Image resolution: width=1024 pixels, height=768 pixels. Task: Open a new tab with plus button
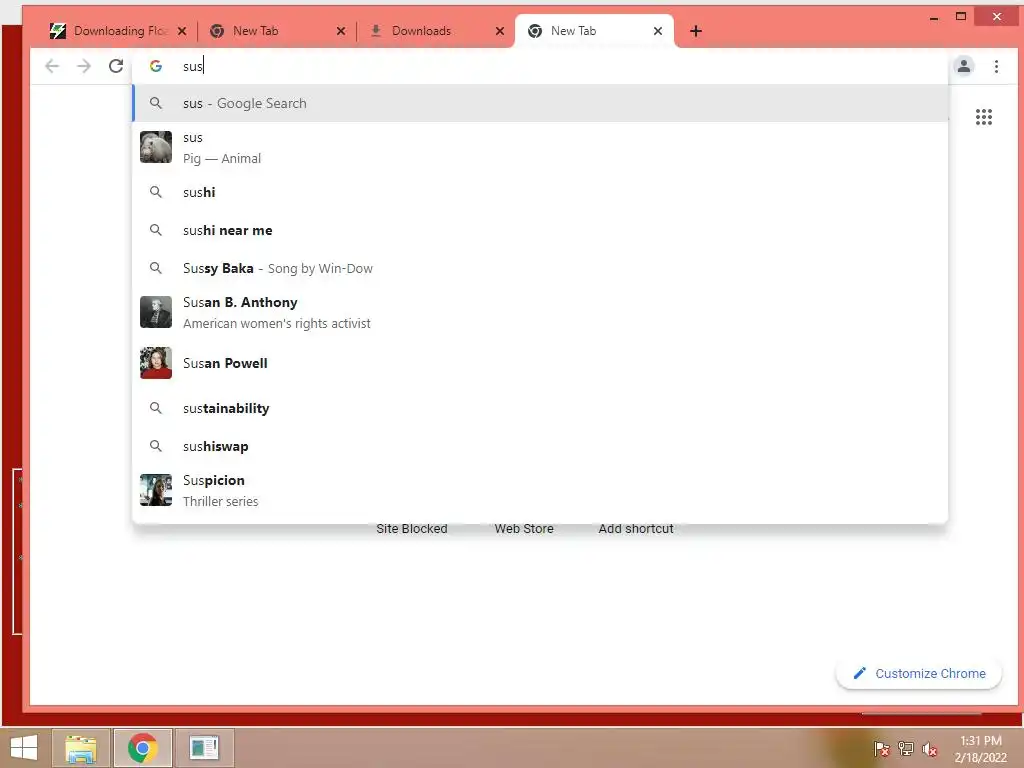point(696,31)
